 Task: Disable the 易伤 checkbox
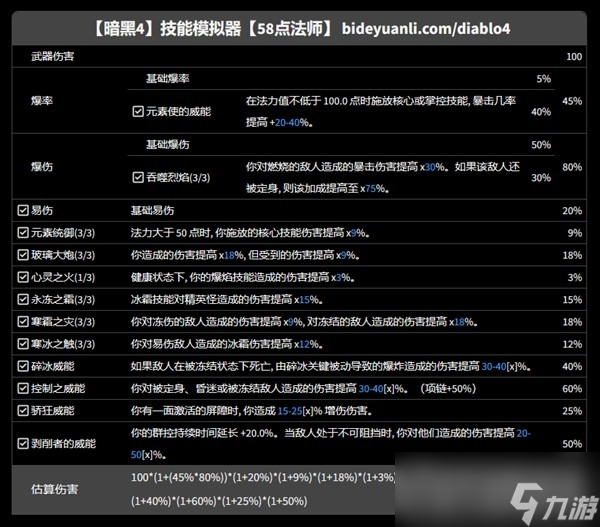tap(23, 210)
